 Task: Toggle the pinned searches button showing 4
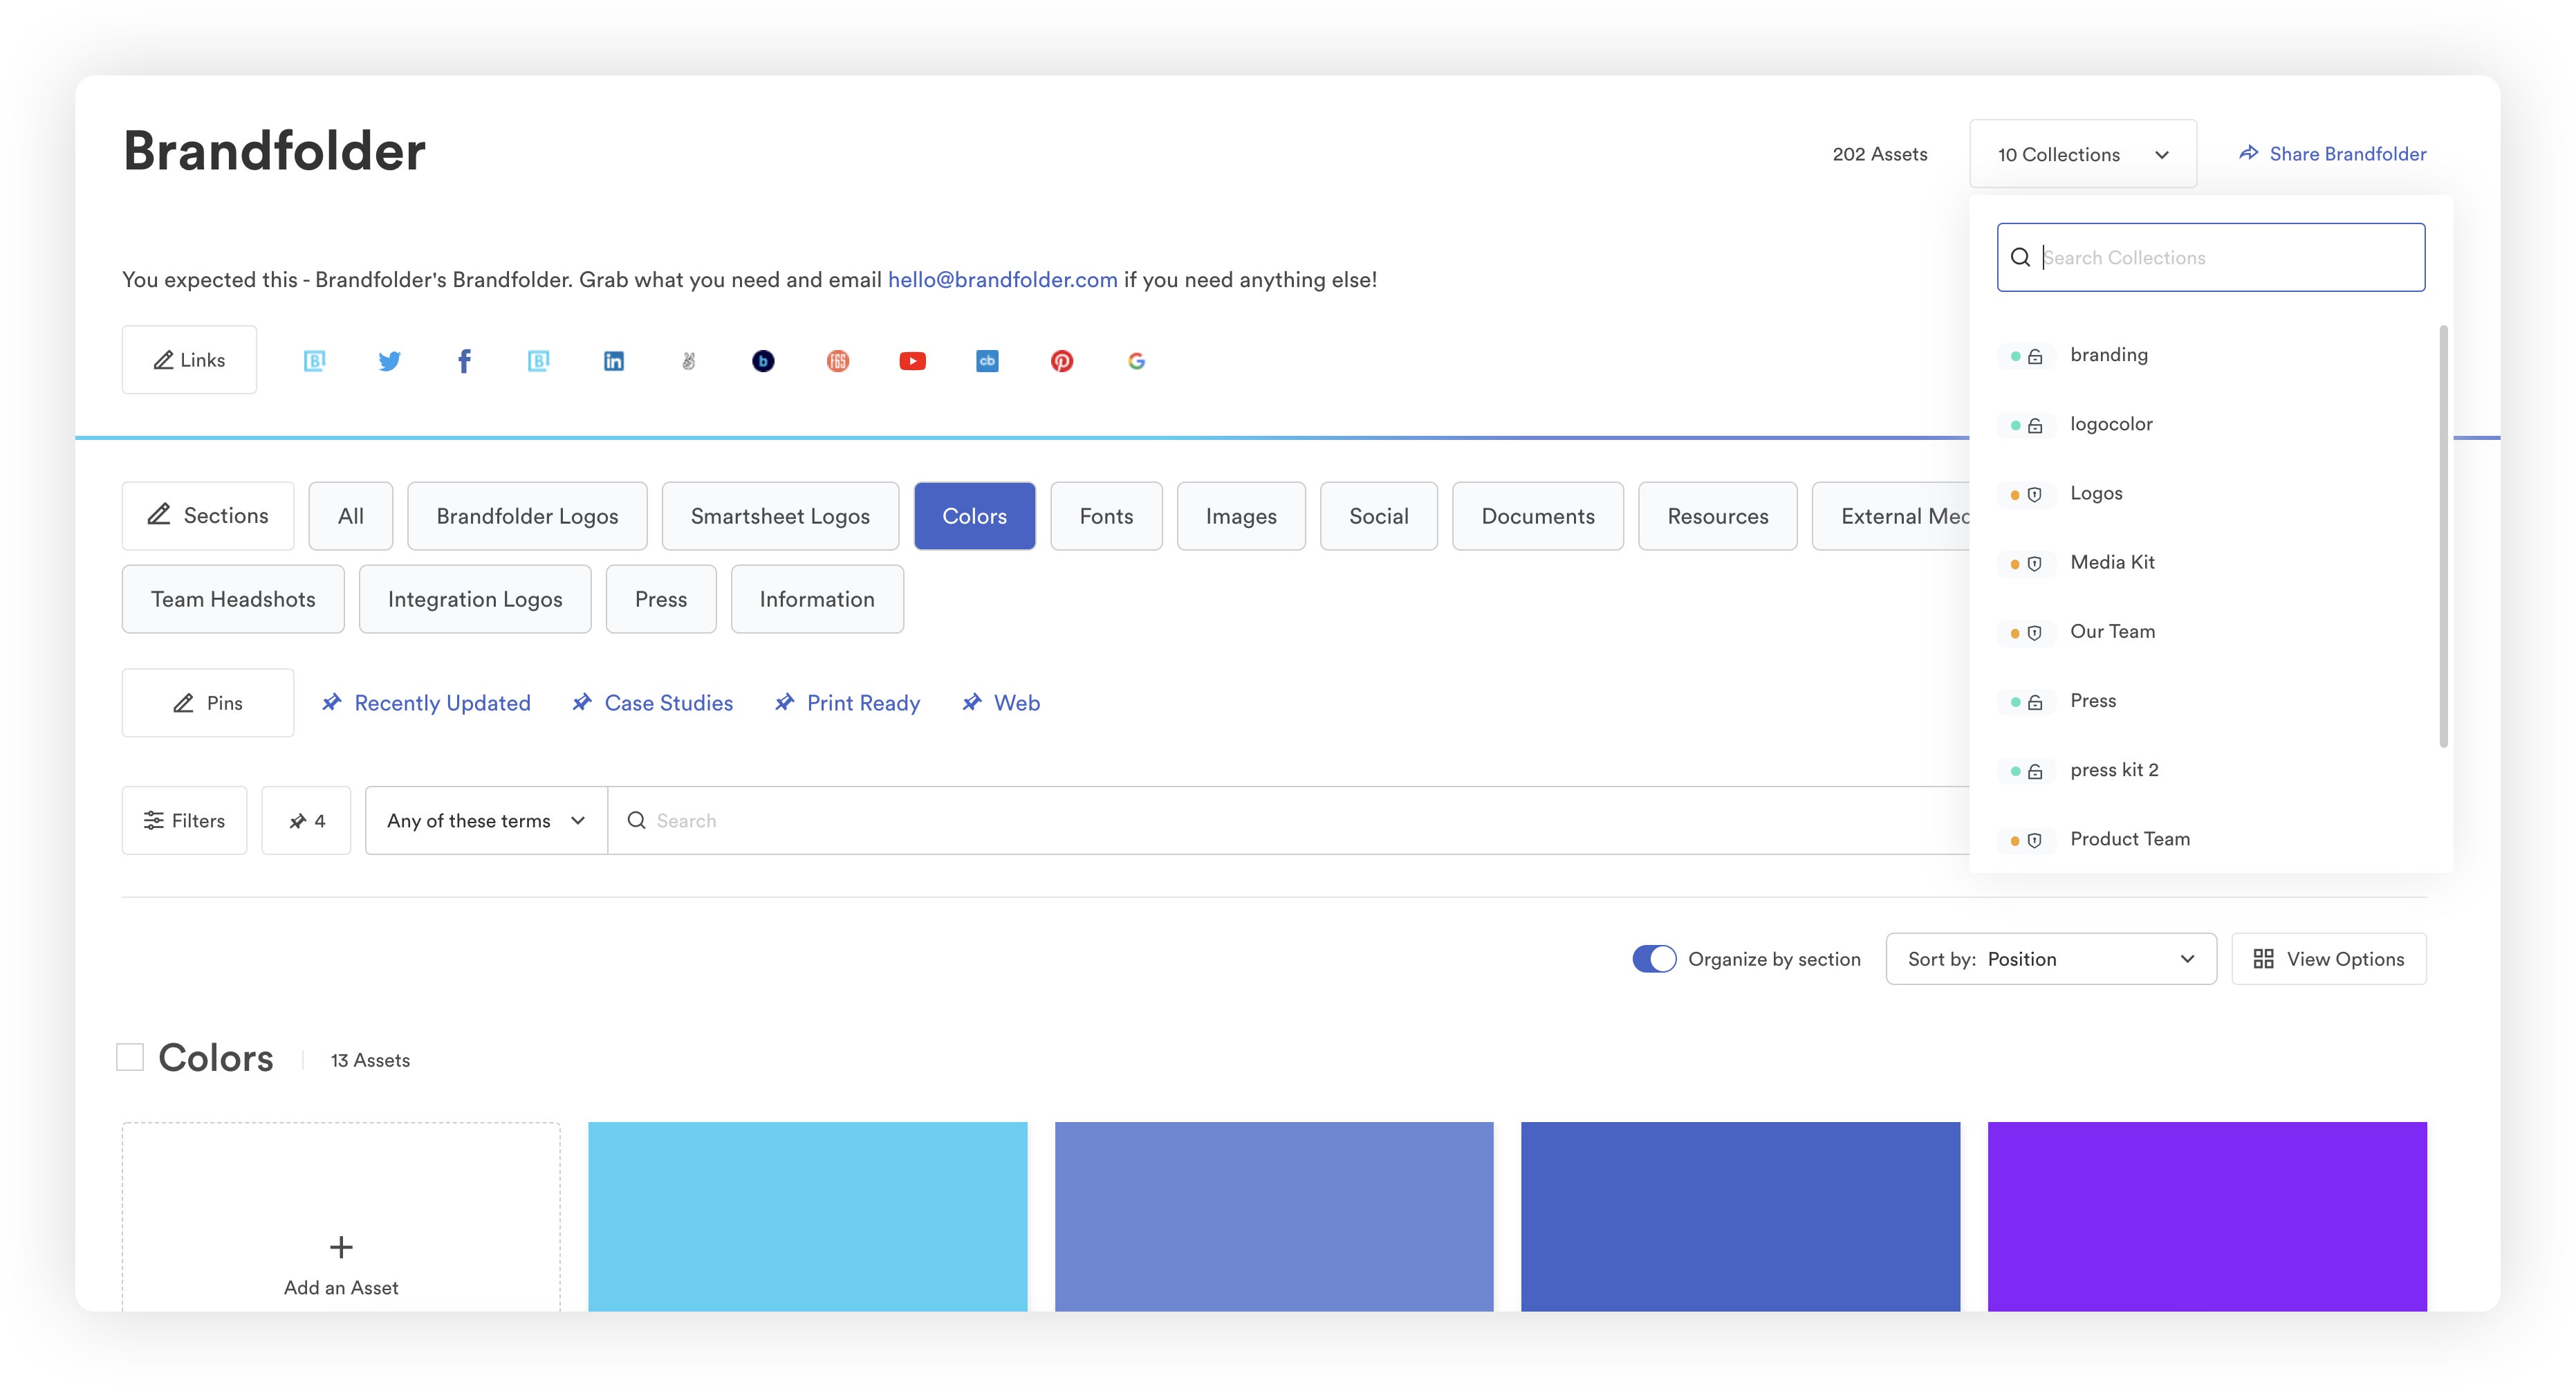[306, 820]
